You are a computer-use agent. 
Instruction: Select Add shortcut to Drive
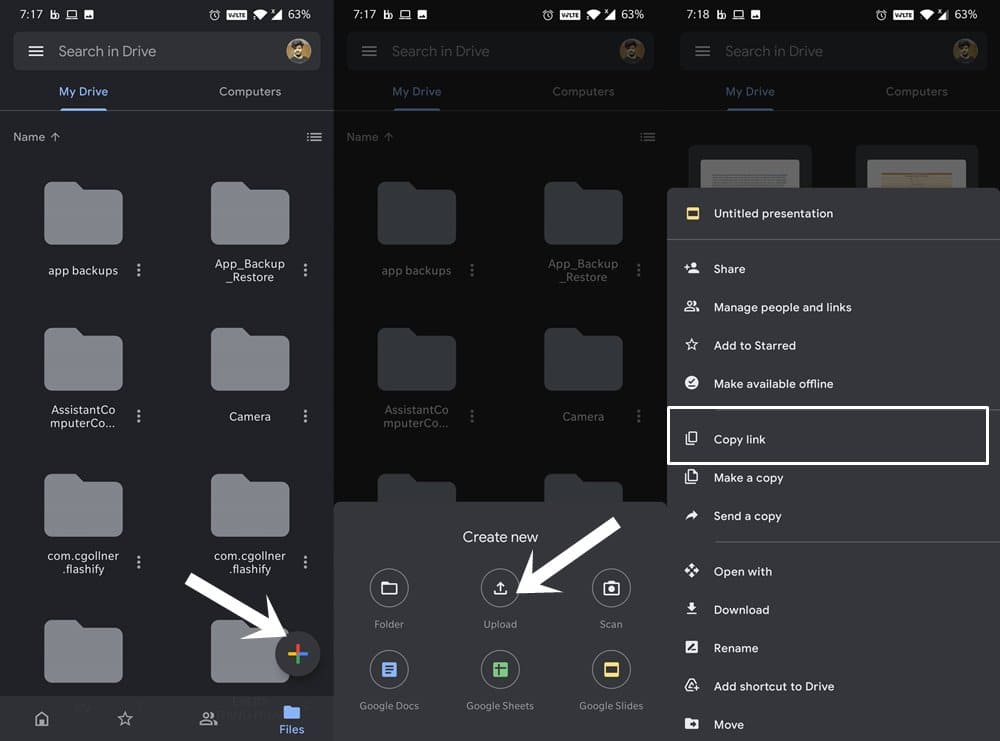(833, 686)
